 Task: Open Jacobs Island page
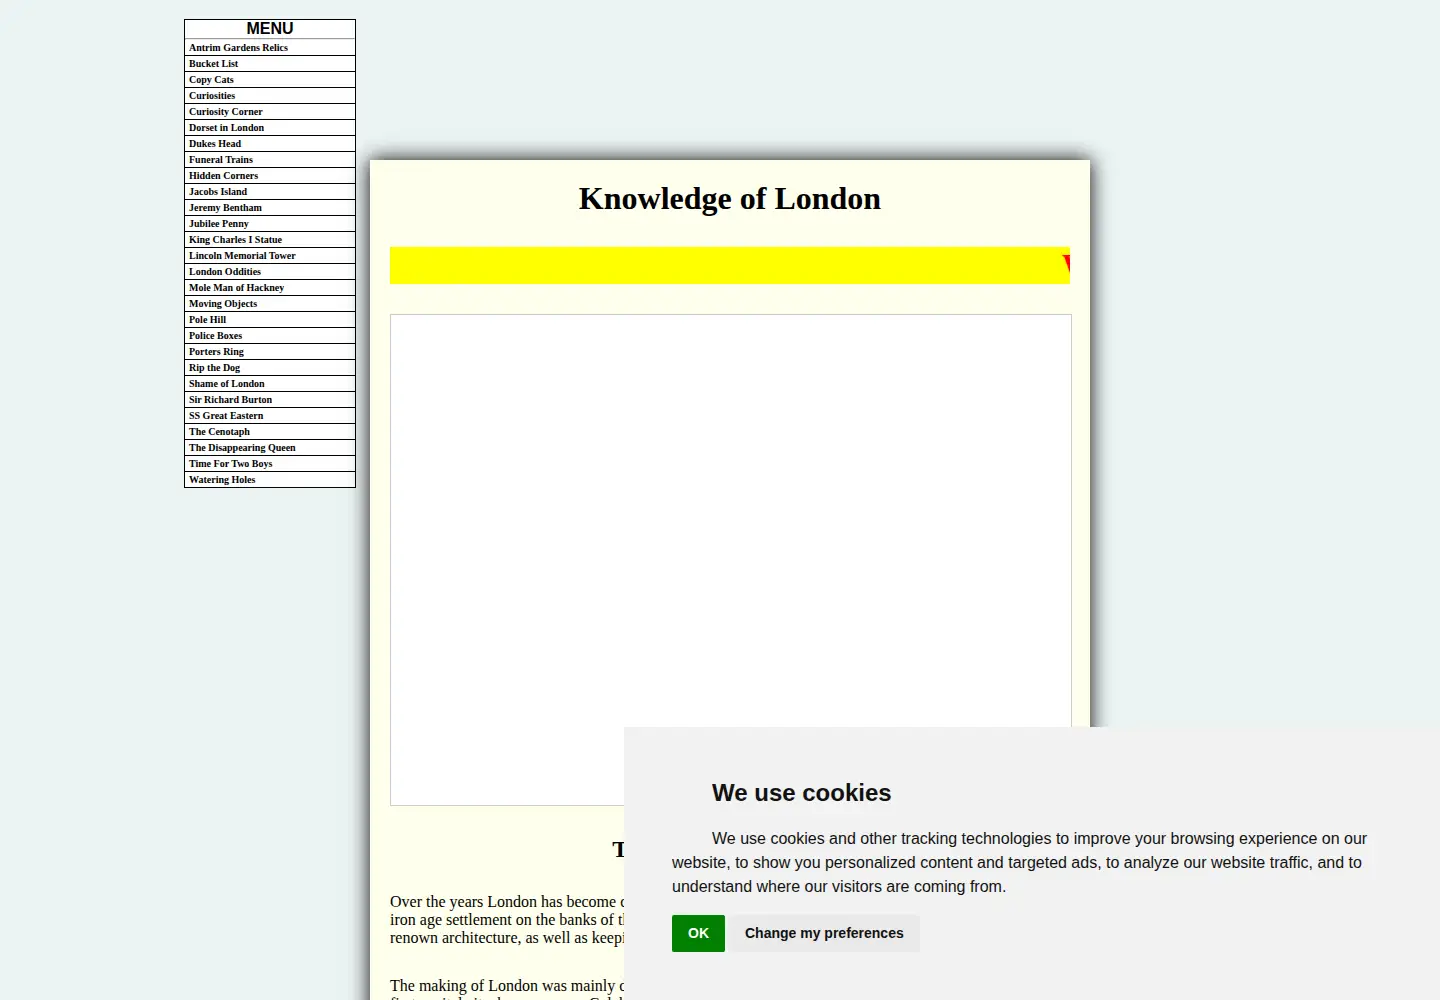pos(270,192)
